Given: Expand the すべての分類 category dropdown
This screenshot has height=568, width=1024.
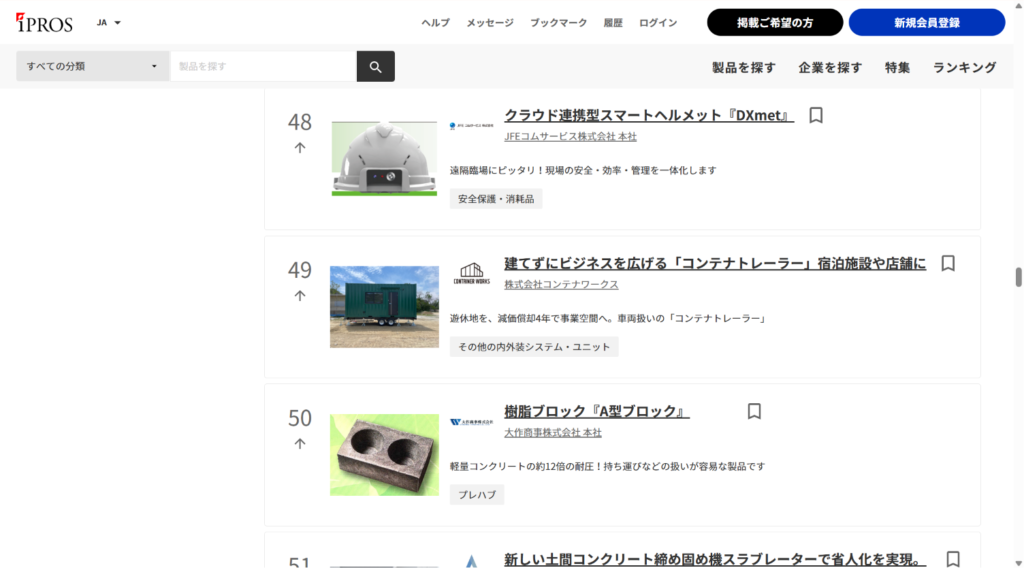Looking at the screenshot, I should tap(92, 66).
